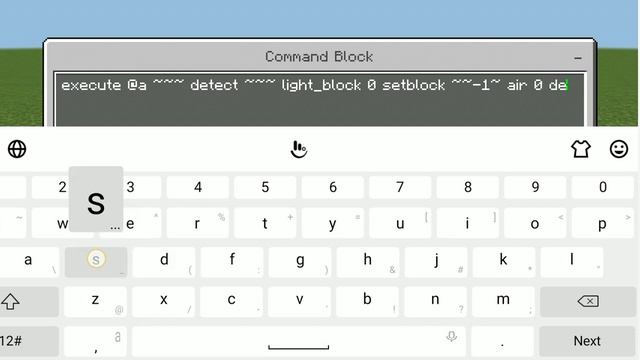Tap the globe language switch icon

click(x=17, y=149)
